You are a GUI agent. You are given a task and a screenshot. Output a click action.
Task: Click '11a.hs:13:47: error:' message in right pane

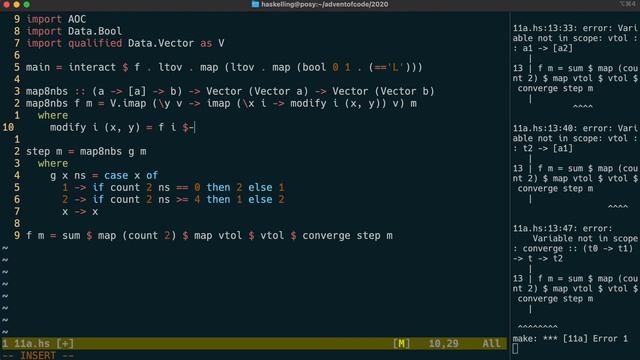[563, 228]
